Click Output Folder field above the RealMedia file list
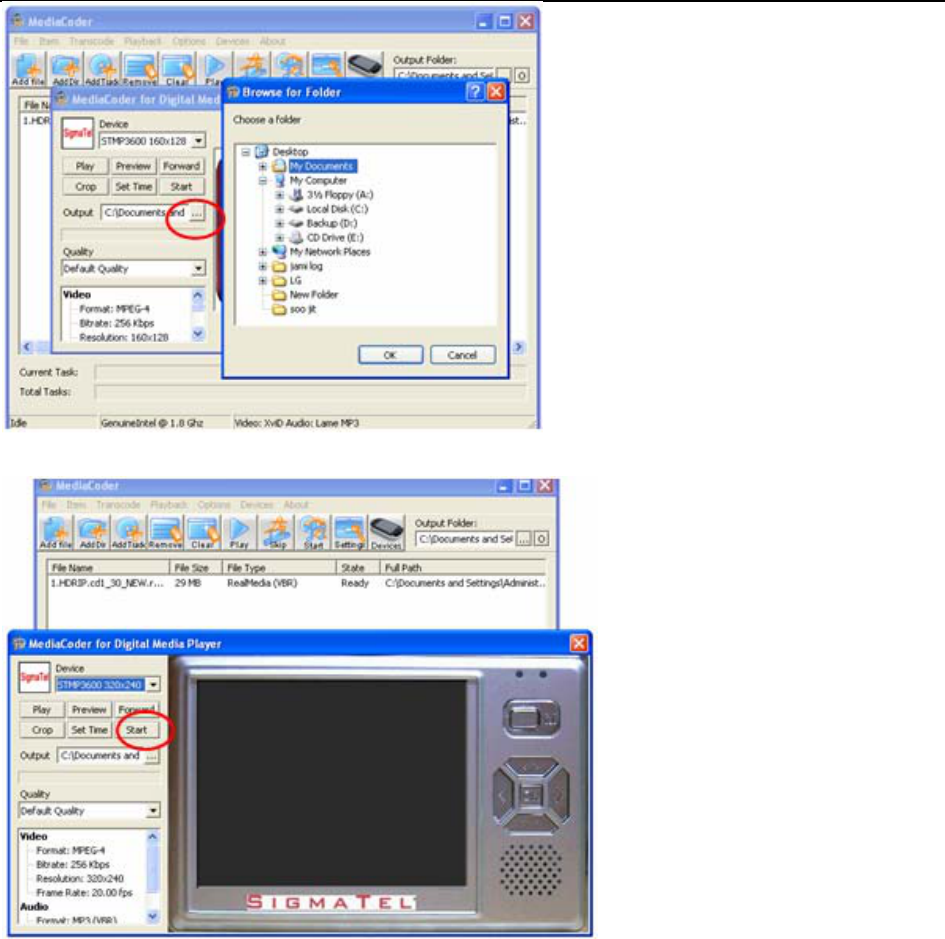The image size is (945, 939). click(x=465, y=539)
